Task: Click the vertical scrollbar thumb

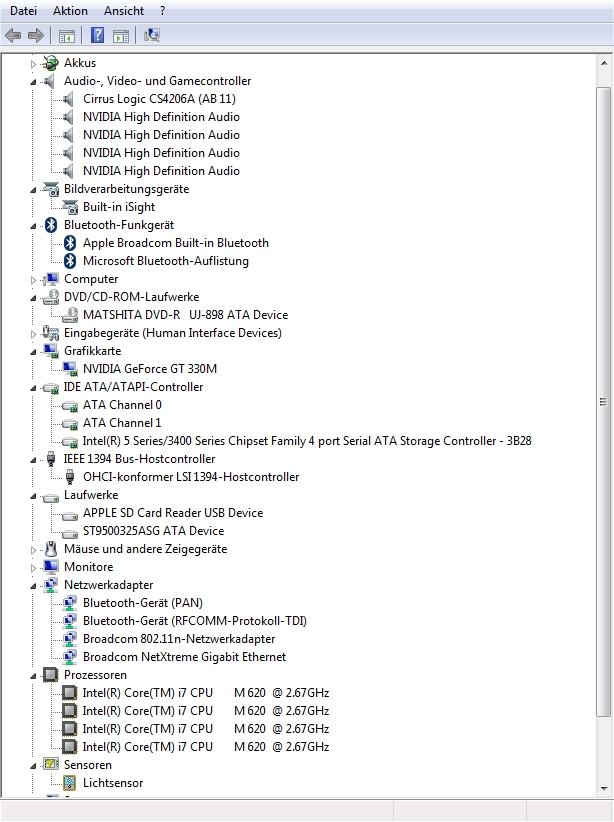Action: pos(603,400)
